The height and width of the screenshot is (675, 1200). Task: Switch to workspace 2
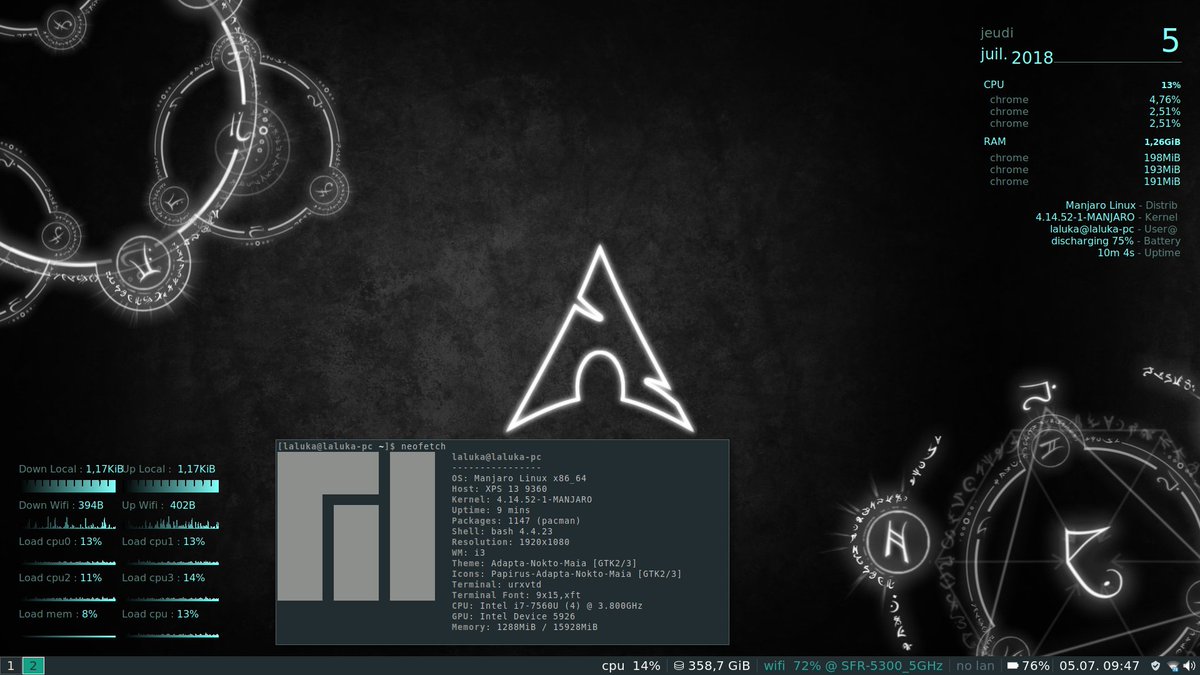point(31,665)
